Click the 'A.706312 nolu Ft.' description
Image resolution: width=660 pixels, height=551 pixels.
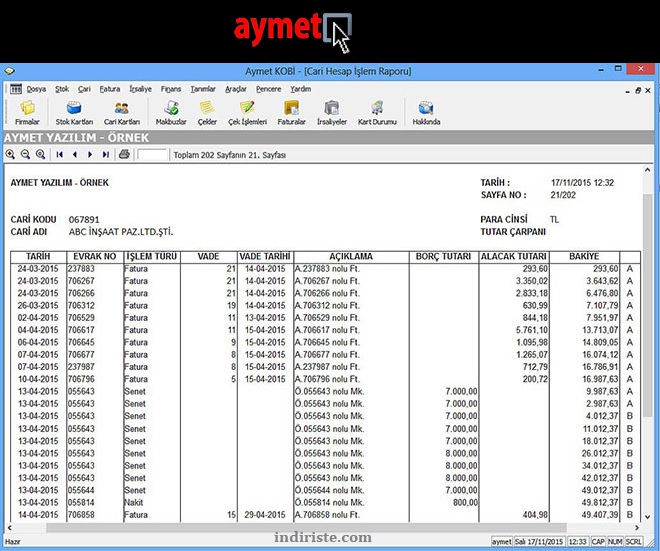[327, 305]
